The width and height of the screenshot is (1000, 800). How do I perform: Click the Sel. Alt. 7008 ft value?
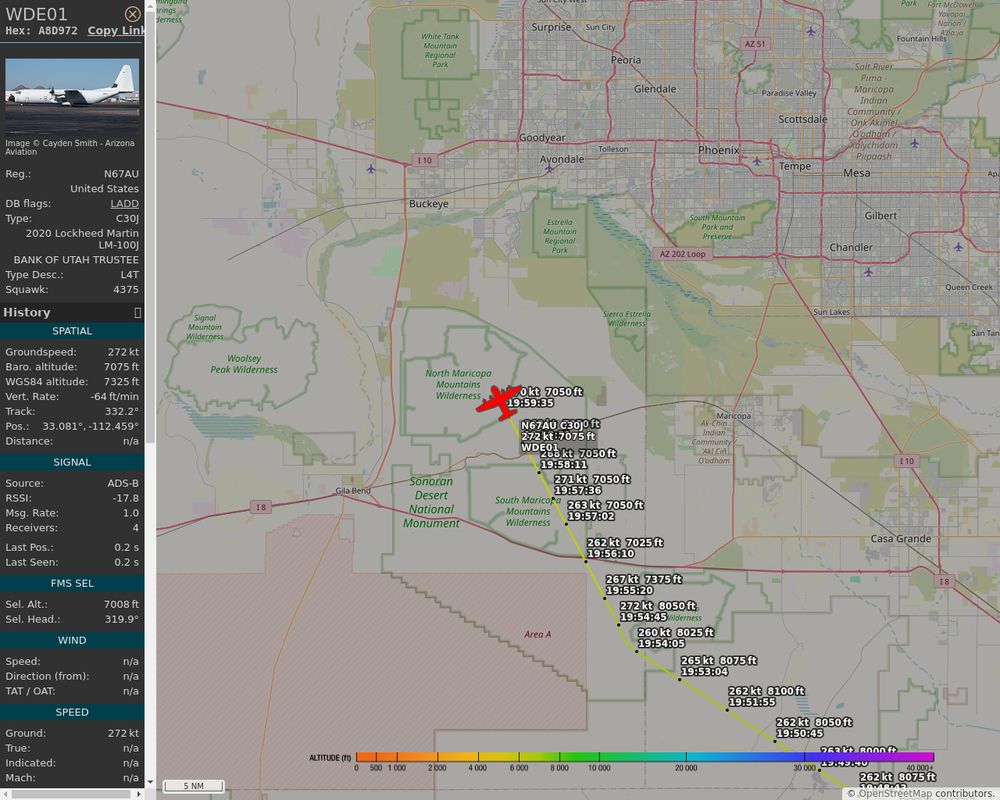pyautogui.click(x=121, y=604)
